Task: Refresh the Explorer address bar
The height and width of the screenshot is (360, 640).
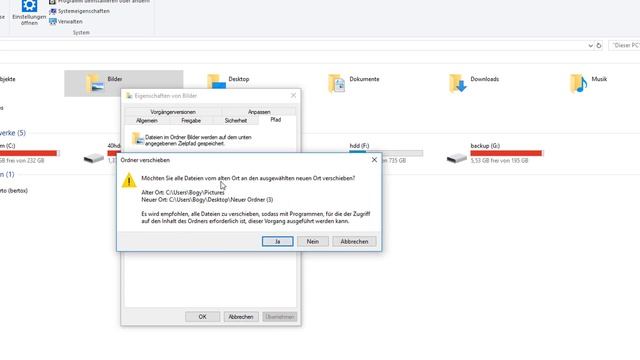Action: tap(599, 46)
